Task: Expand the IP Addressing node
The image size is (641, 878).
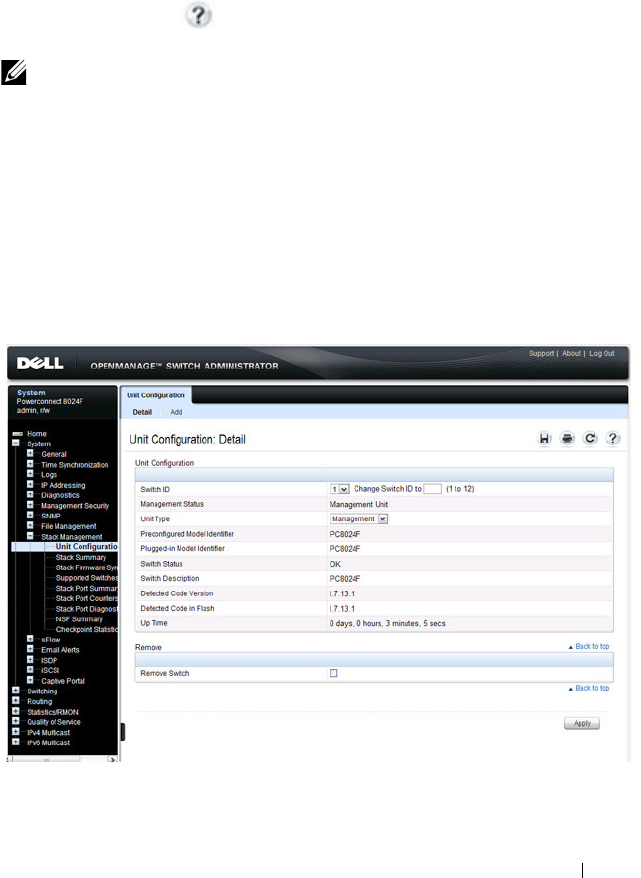Action: click(x=30, y=484)
